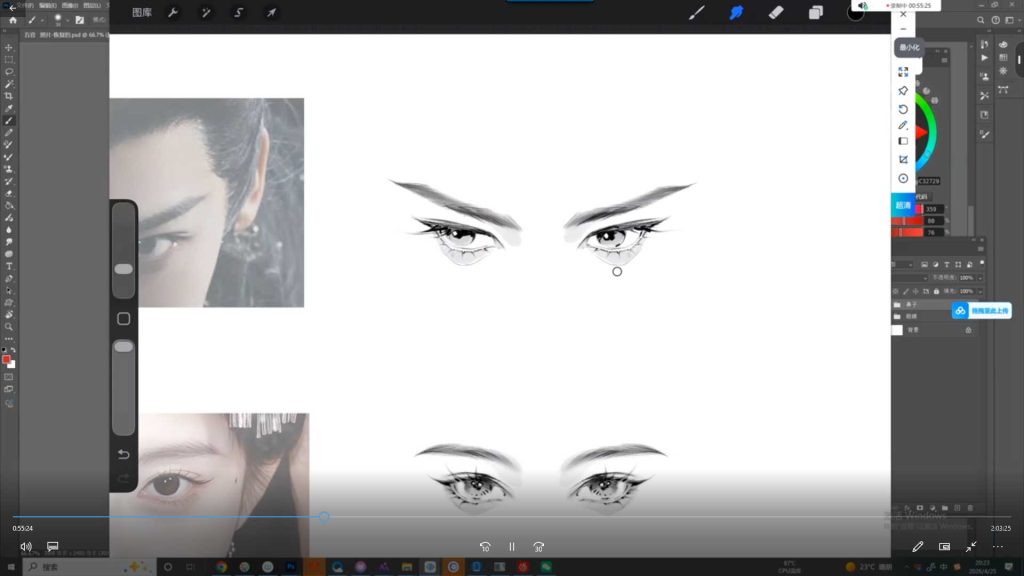Open the magic wand Adjustments menu
The height and width of the screenshot is (576, 1024).
[x=206, y=12]
